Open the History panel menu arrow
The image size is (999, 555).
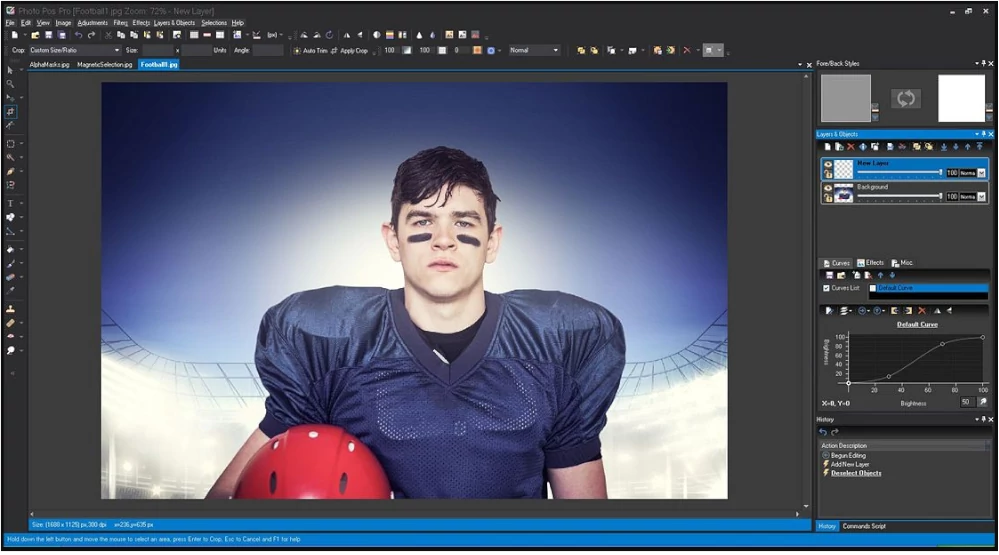977,419
